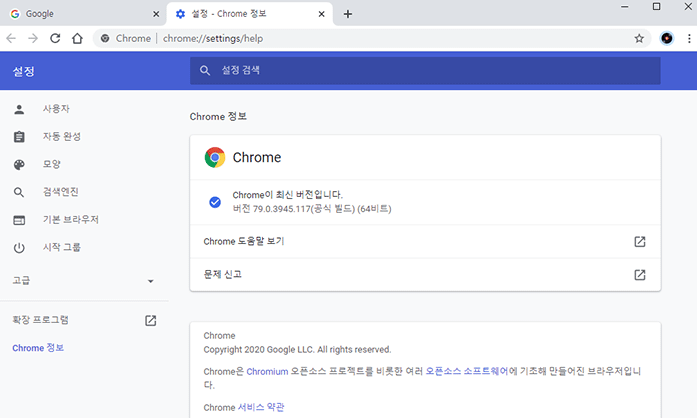Click the Chrome 정보 page heading

coord(218,117)
